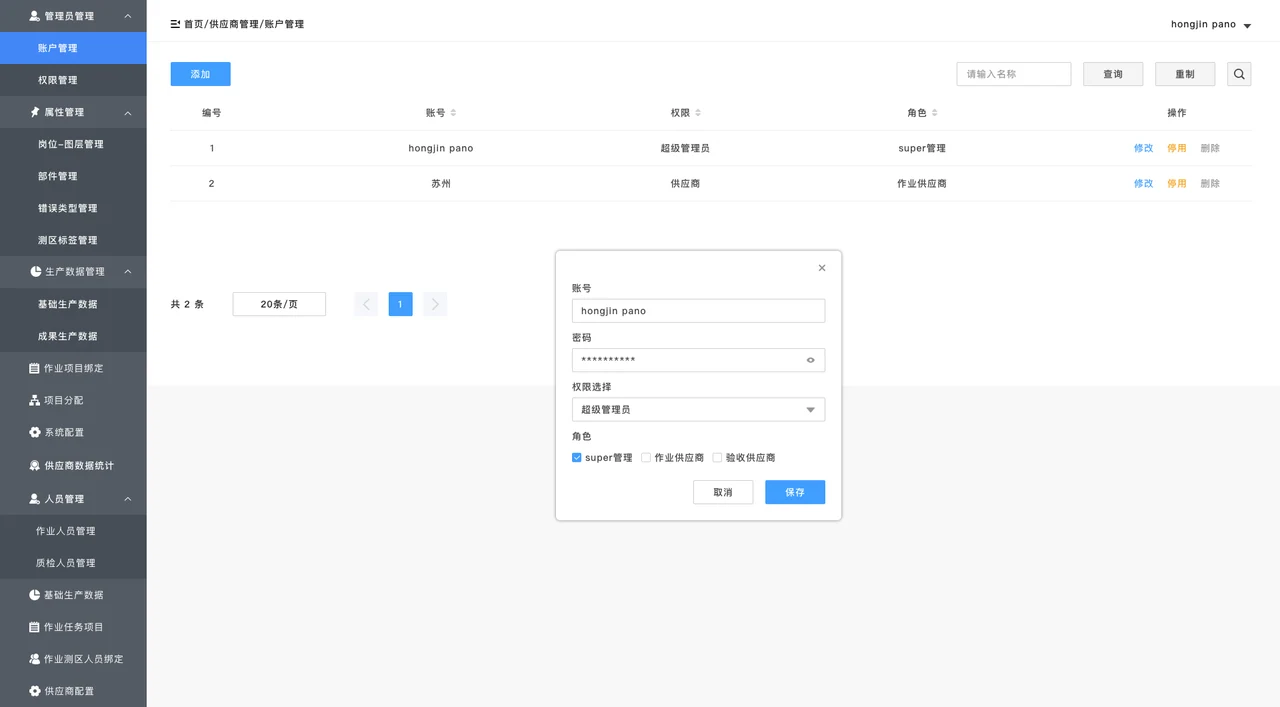1280x707 pixels.
Task: Toggle sidebar with the breadcrumb menu icon
Action: click(x=175, y=24)
